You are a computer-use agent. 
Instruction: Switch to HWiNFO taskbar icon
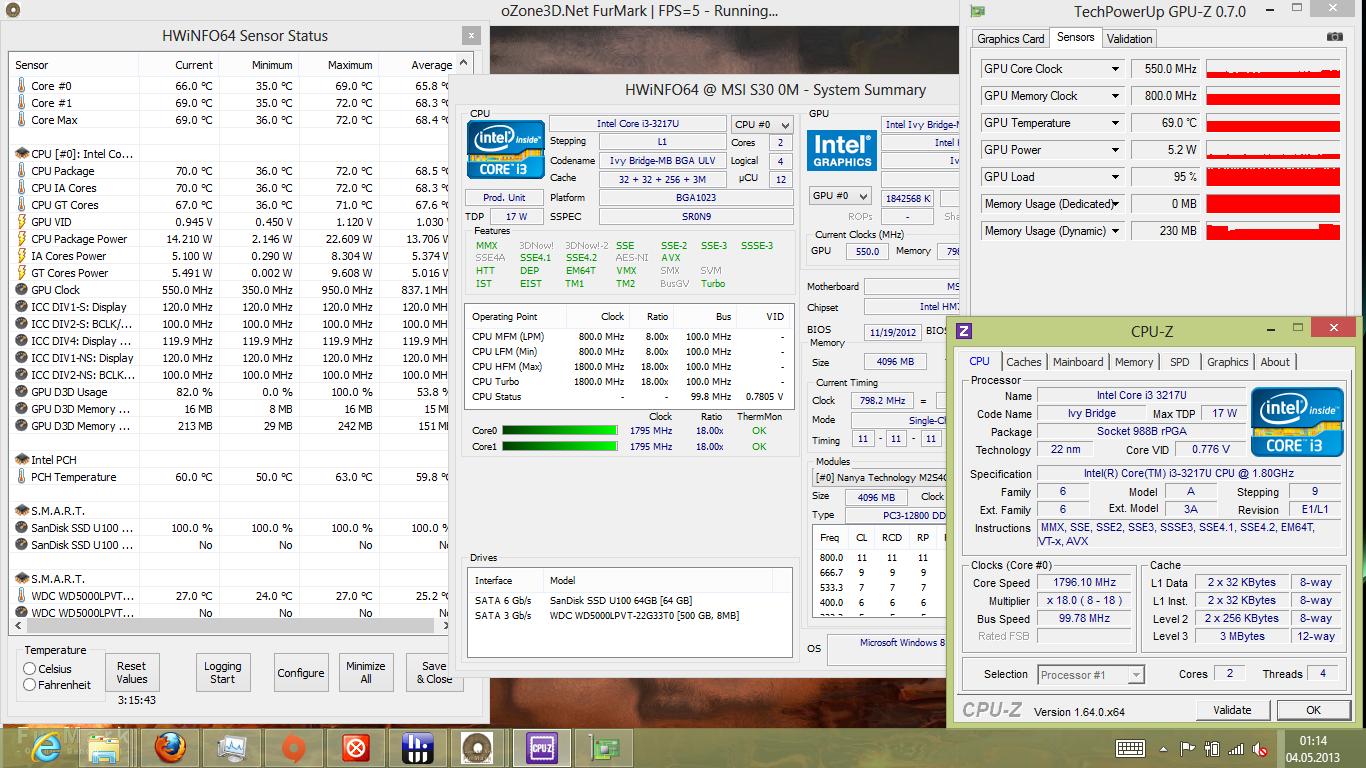(x=417, y=747)
